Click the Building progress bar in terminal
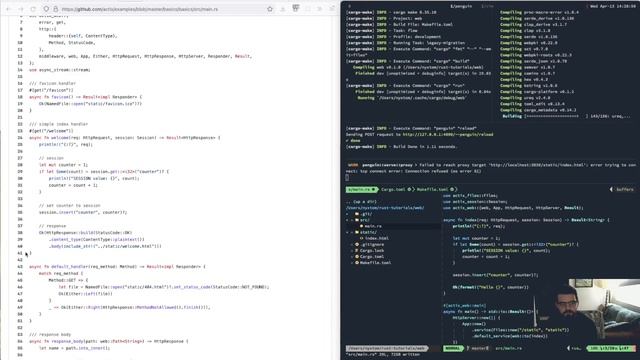 551,116
